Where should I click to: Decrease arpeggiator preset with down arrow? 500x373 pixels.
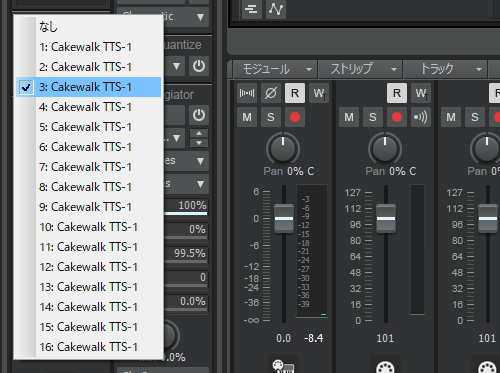pos(199,143)
